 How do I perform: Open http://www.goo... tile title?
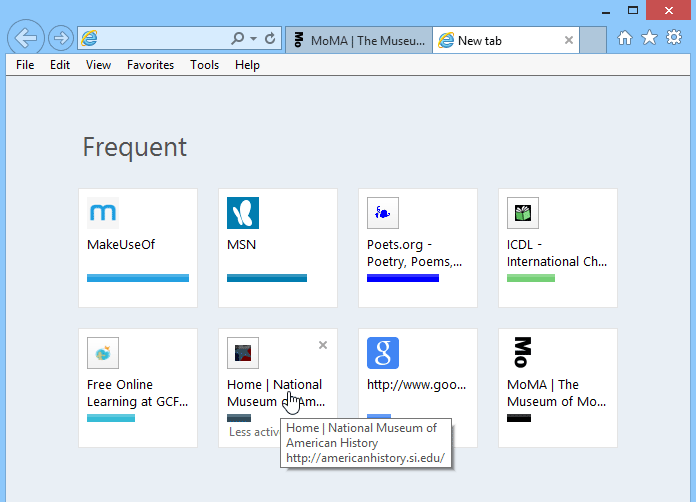416,384
